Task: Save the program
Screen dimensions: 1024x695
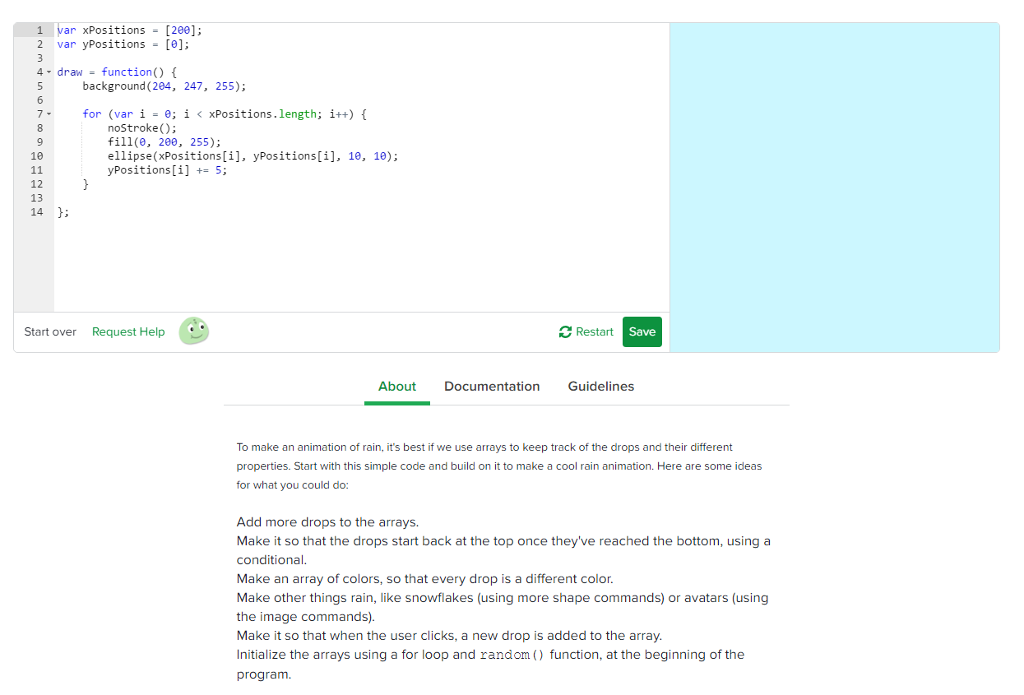Action: click(642, 332)
